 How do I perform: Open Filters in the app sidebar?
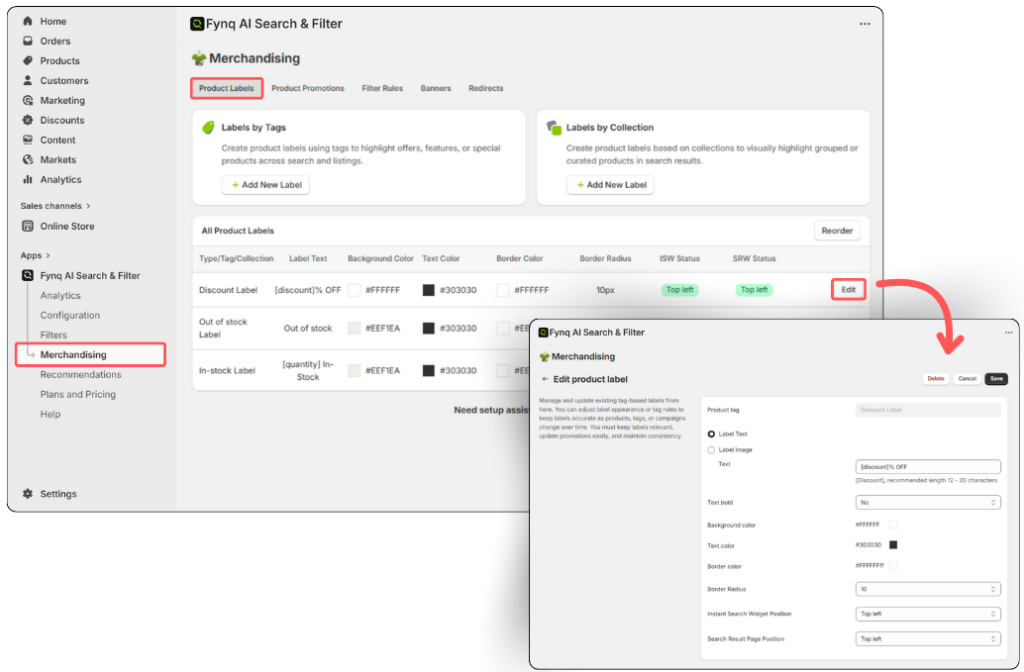(54, 335)
